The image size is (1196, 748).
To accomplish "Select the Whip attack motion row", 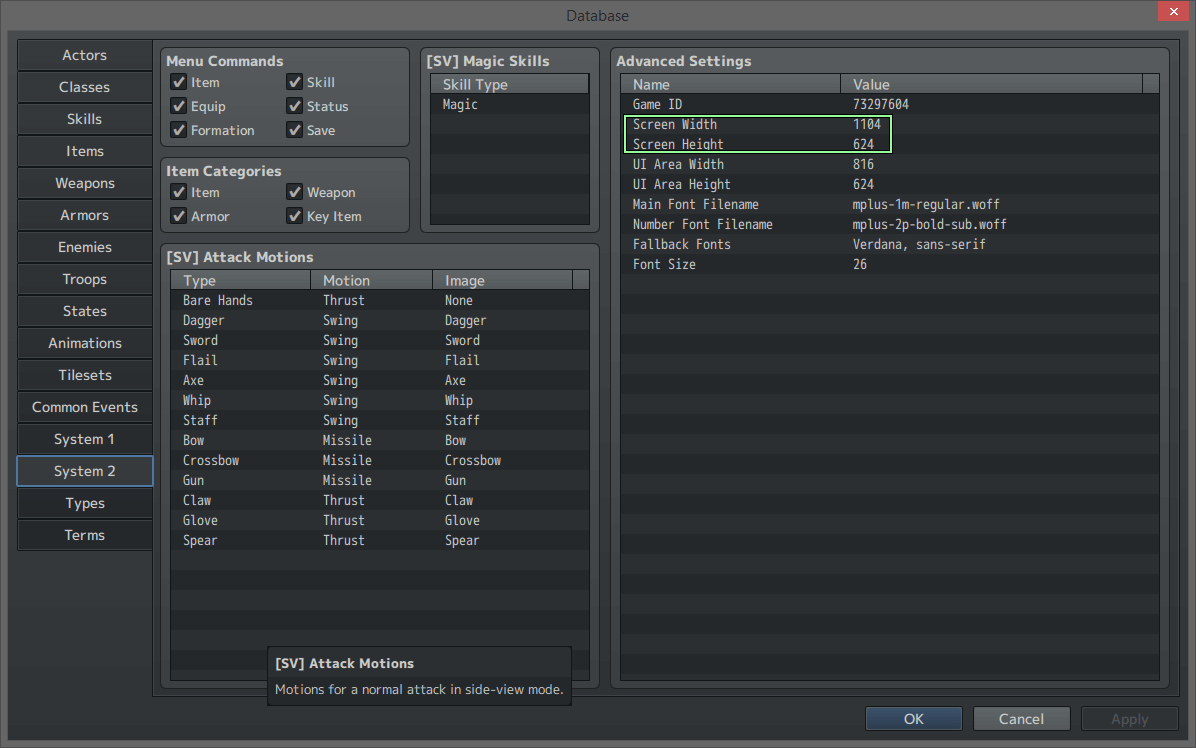I will point(380,400).
